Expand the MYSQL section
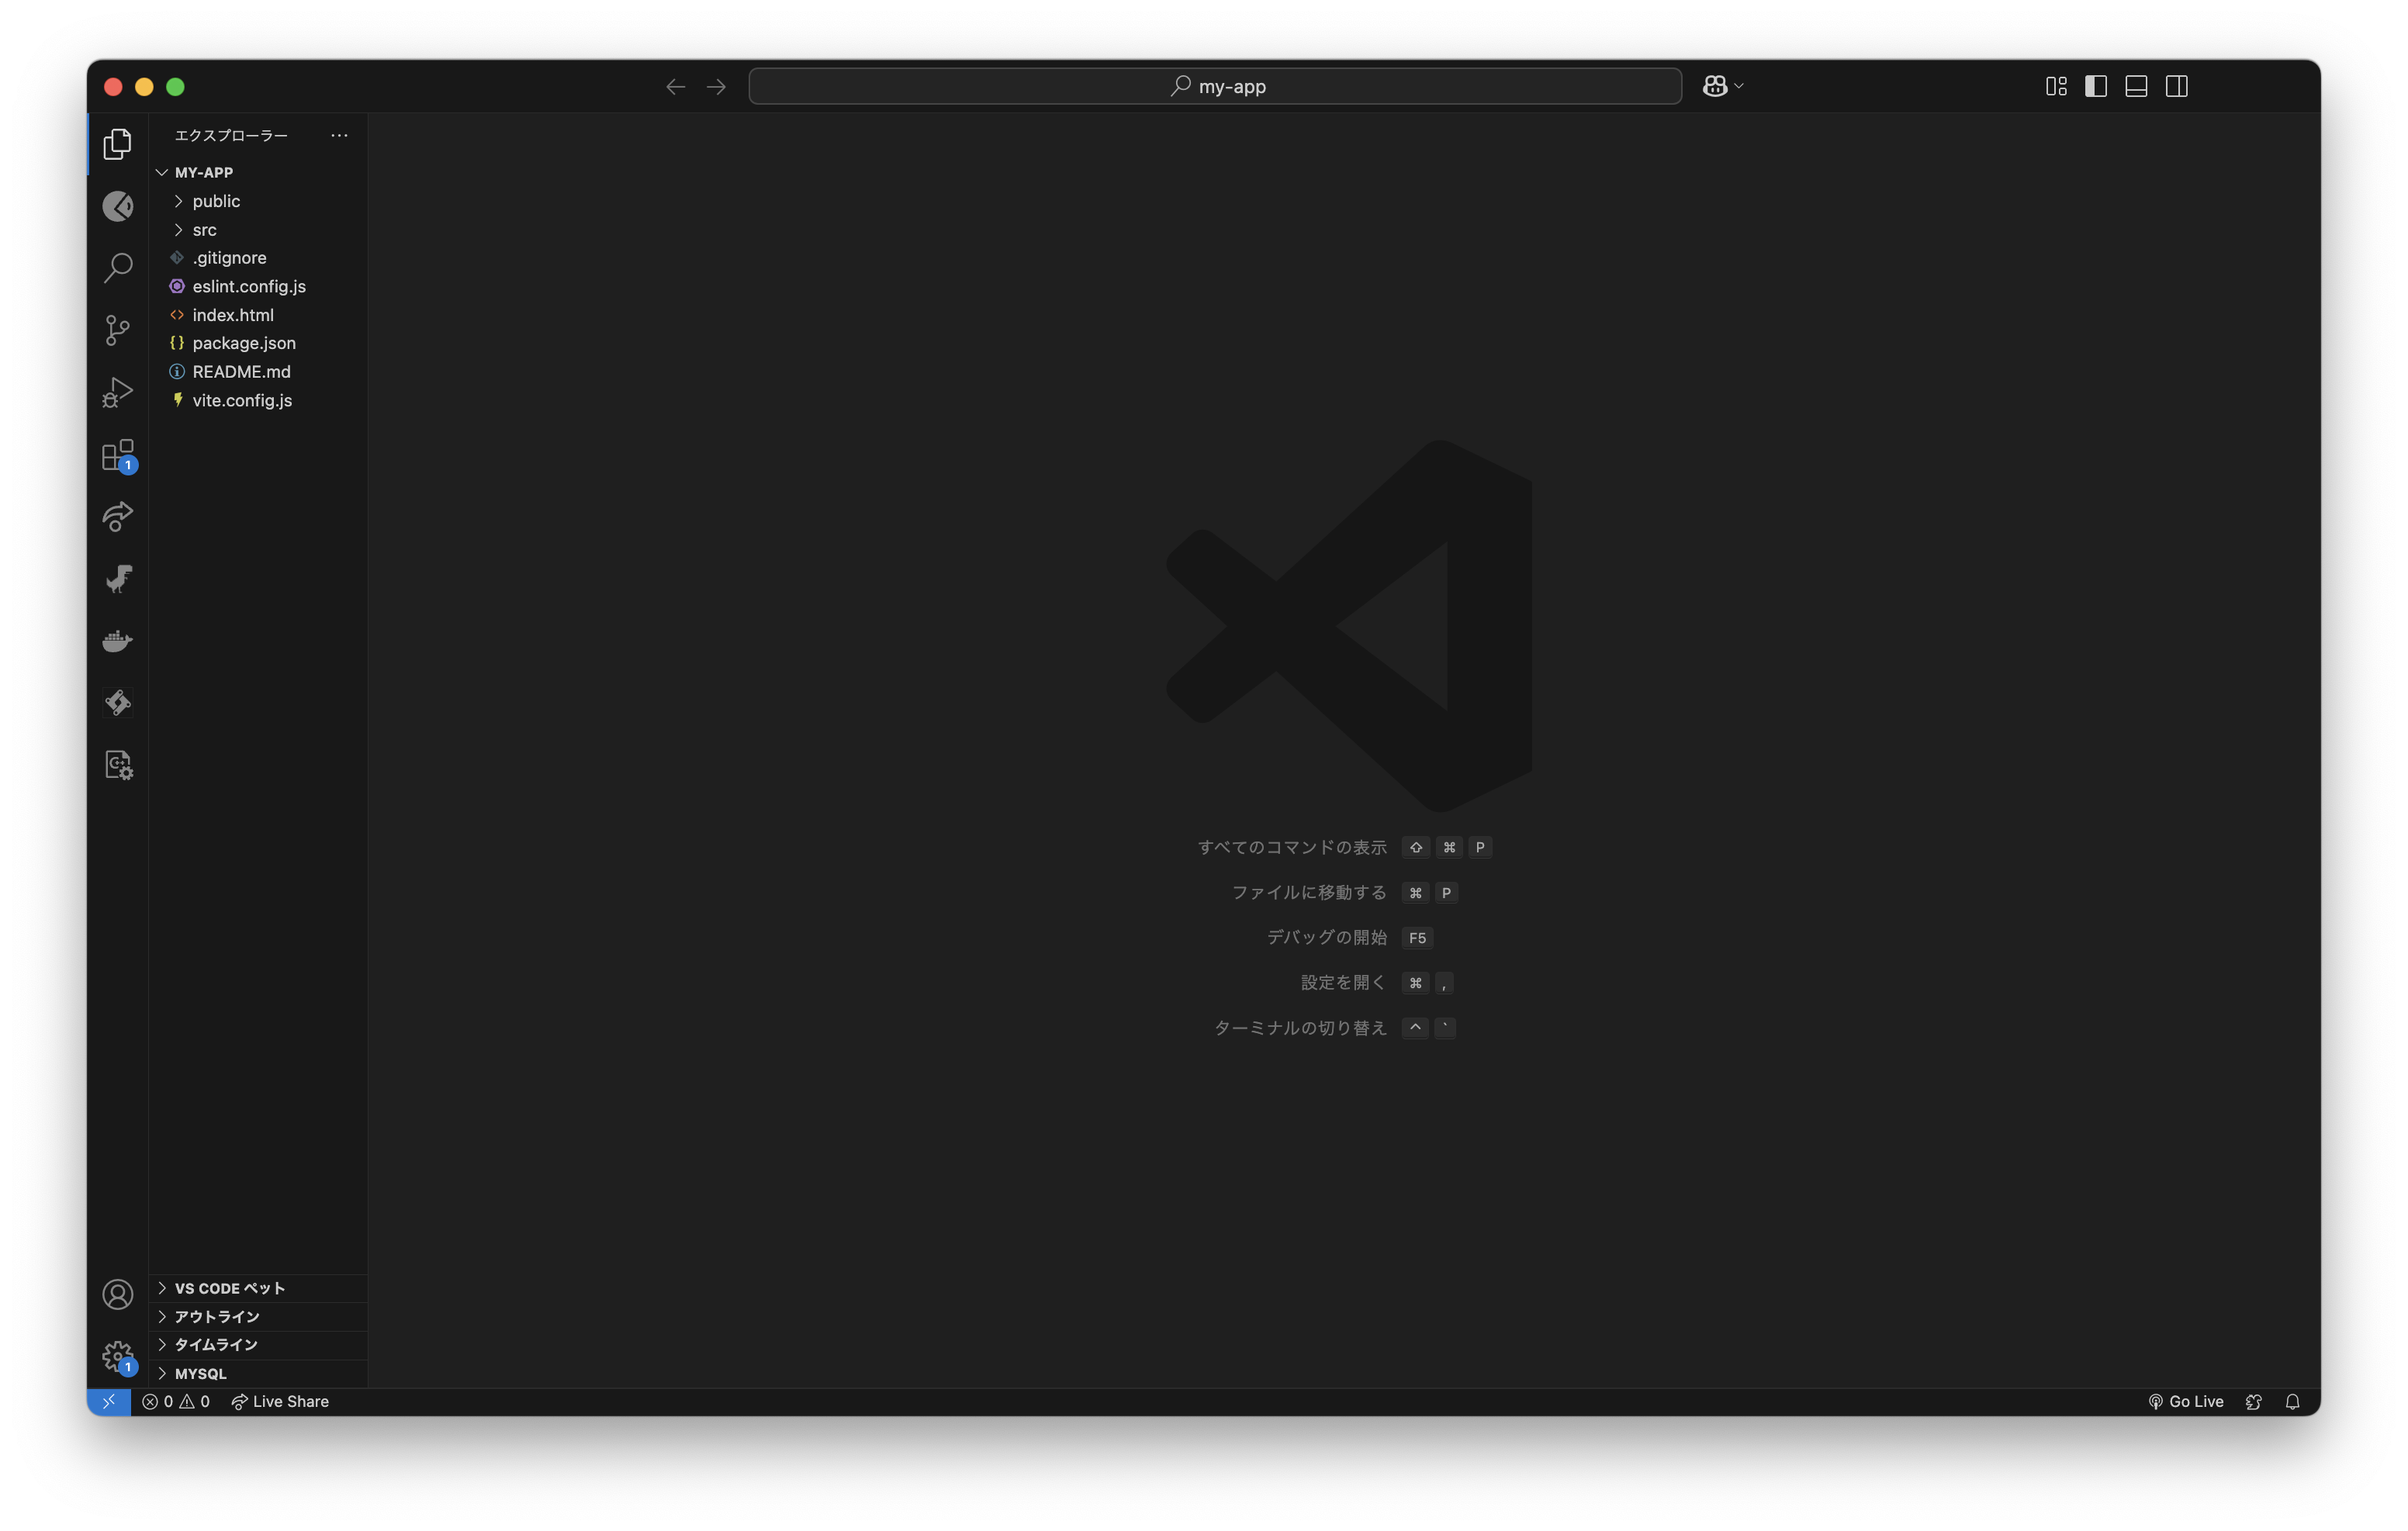 point(200,1373)
